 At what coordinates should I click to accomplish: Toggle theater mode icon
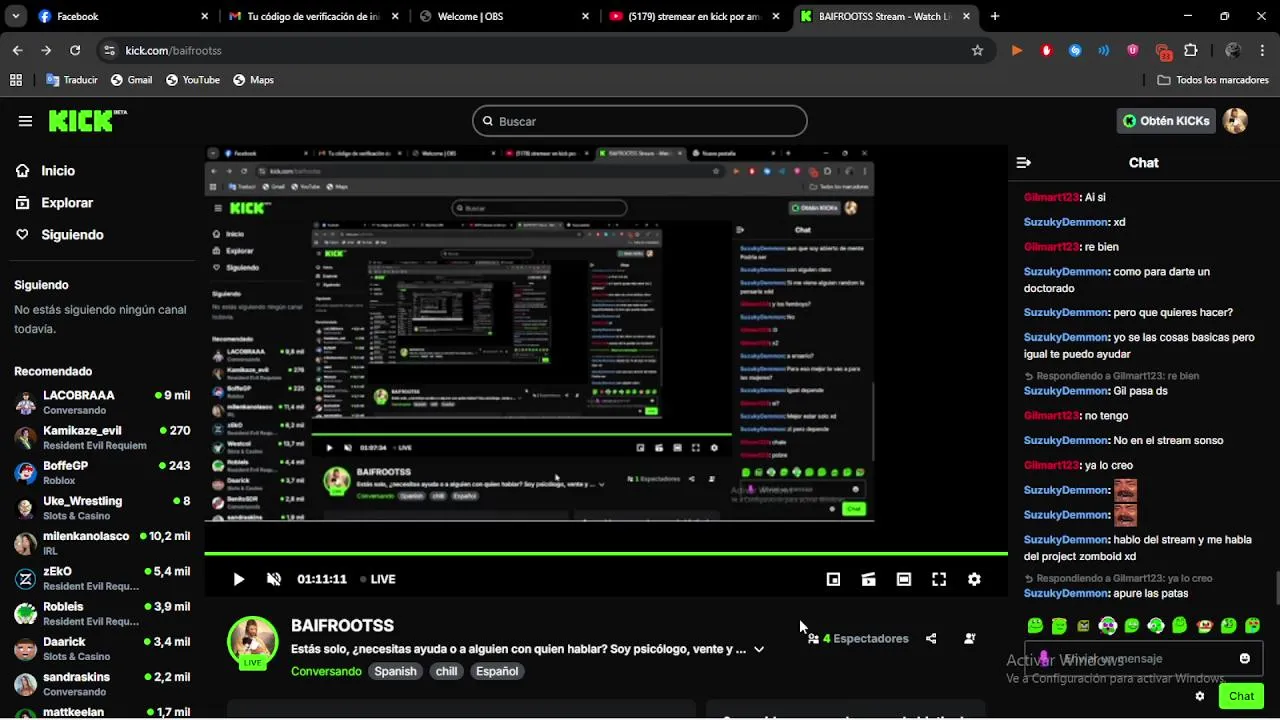[904, 579]
